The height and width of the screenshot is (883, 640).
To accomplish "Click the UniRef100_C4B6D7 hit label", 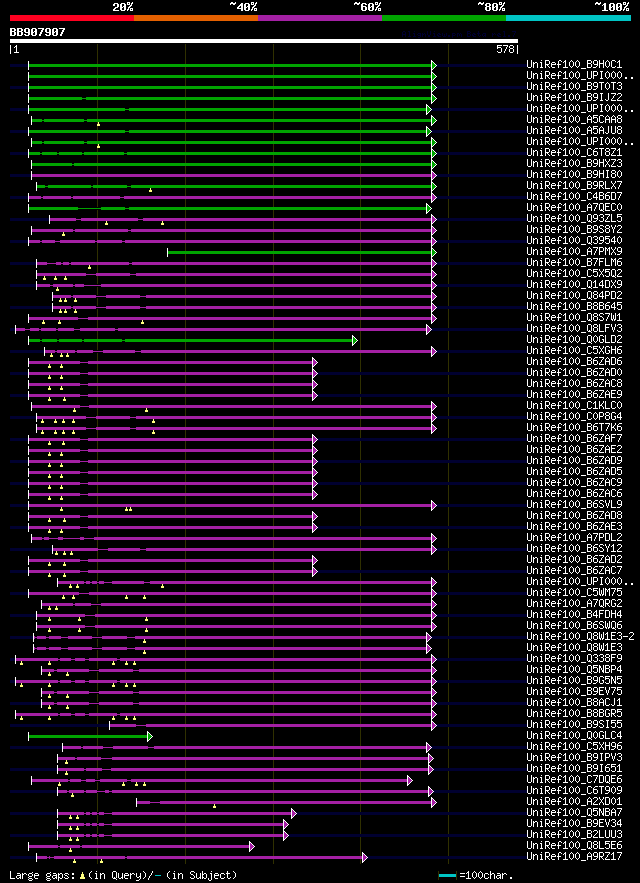I will (x=574, y=197).
